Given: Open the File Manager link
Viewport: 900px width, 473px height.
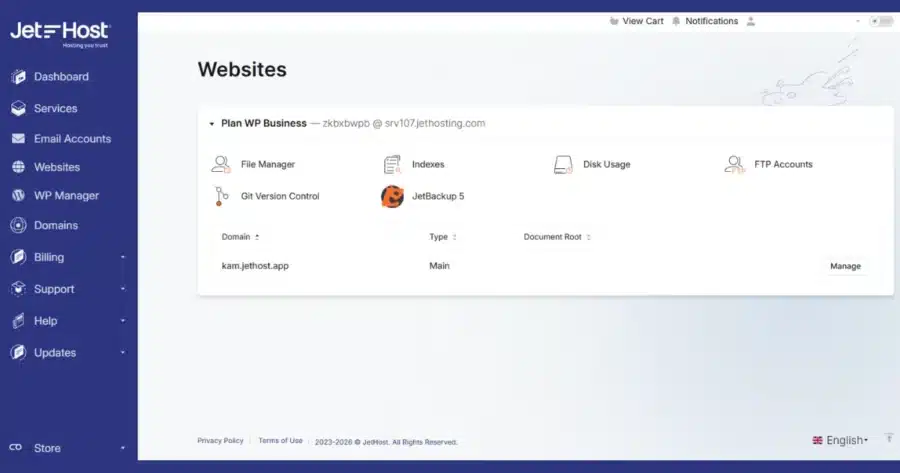Looking at the screenshot, I should pyautogui.click(x=268, y=164).
